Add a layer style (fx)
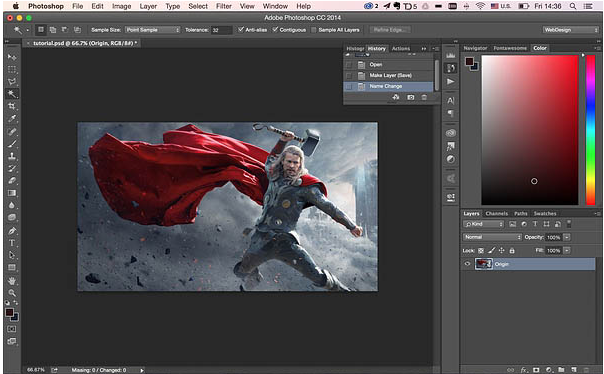The image size is (604, 374). coord(524,370)
